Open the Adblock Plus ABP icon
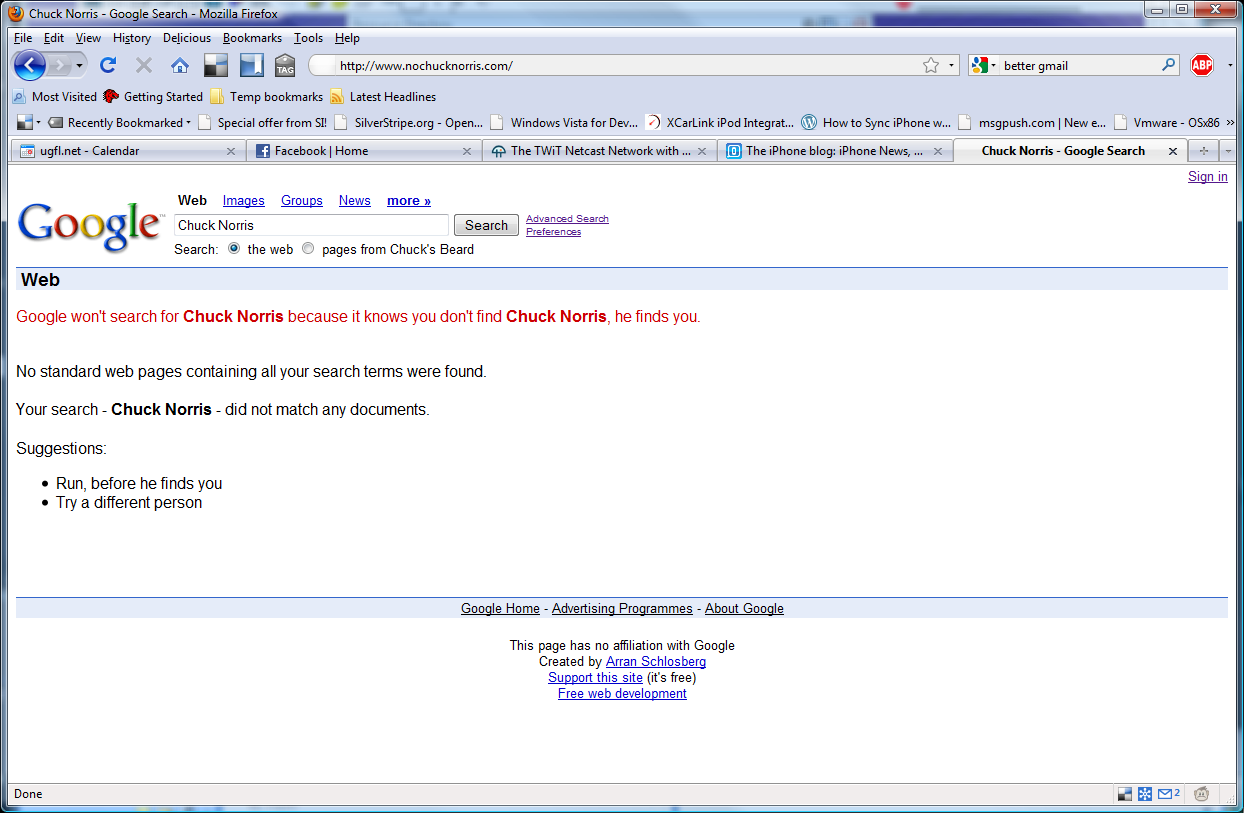 click(x=1202, y=66)
